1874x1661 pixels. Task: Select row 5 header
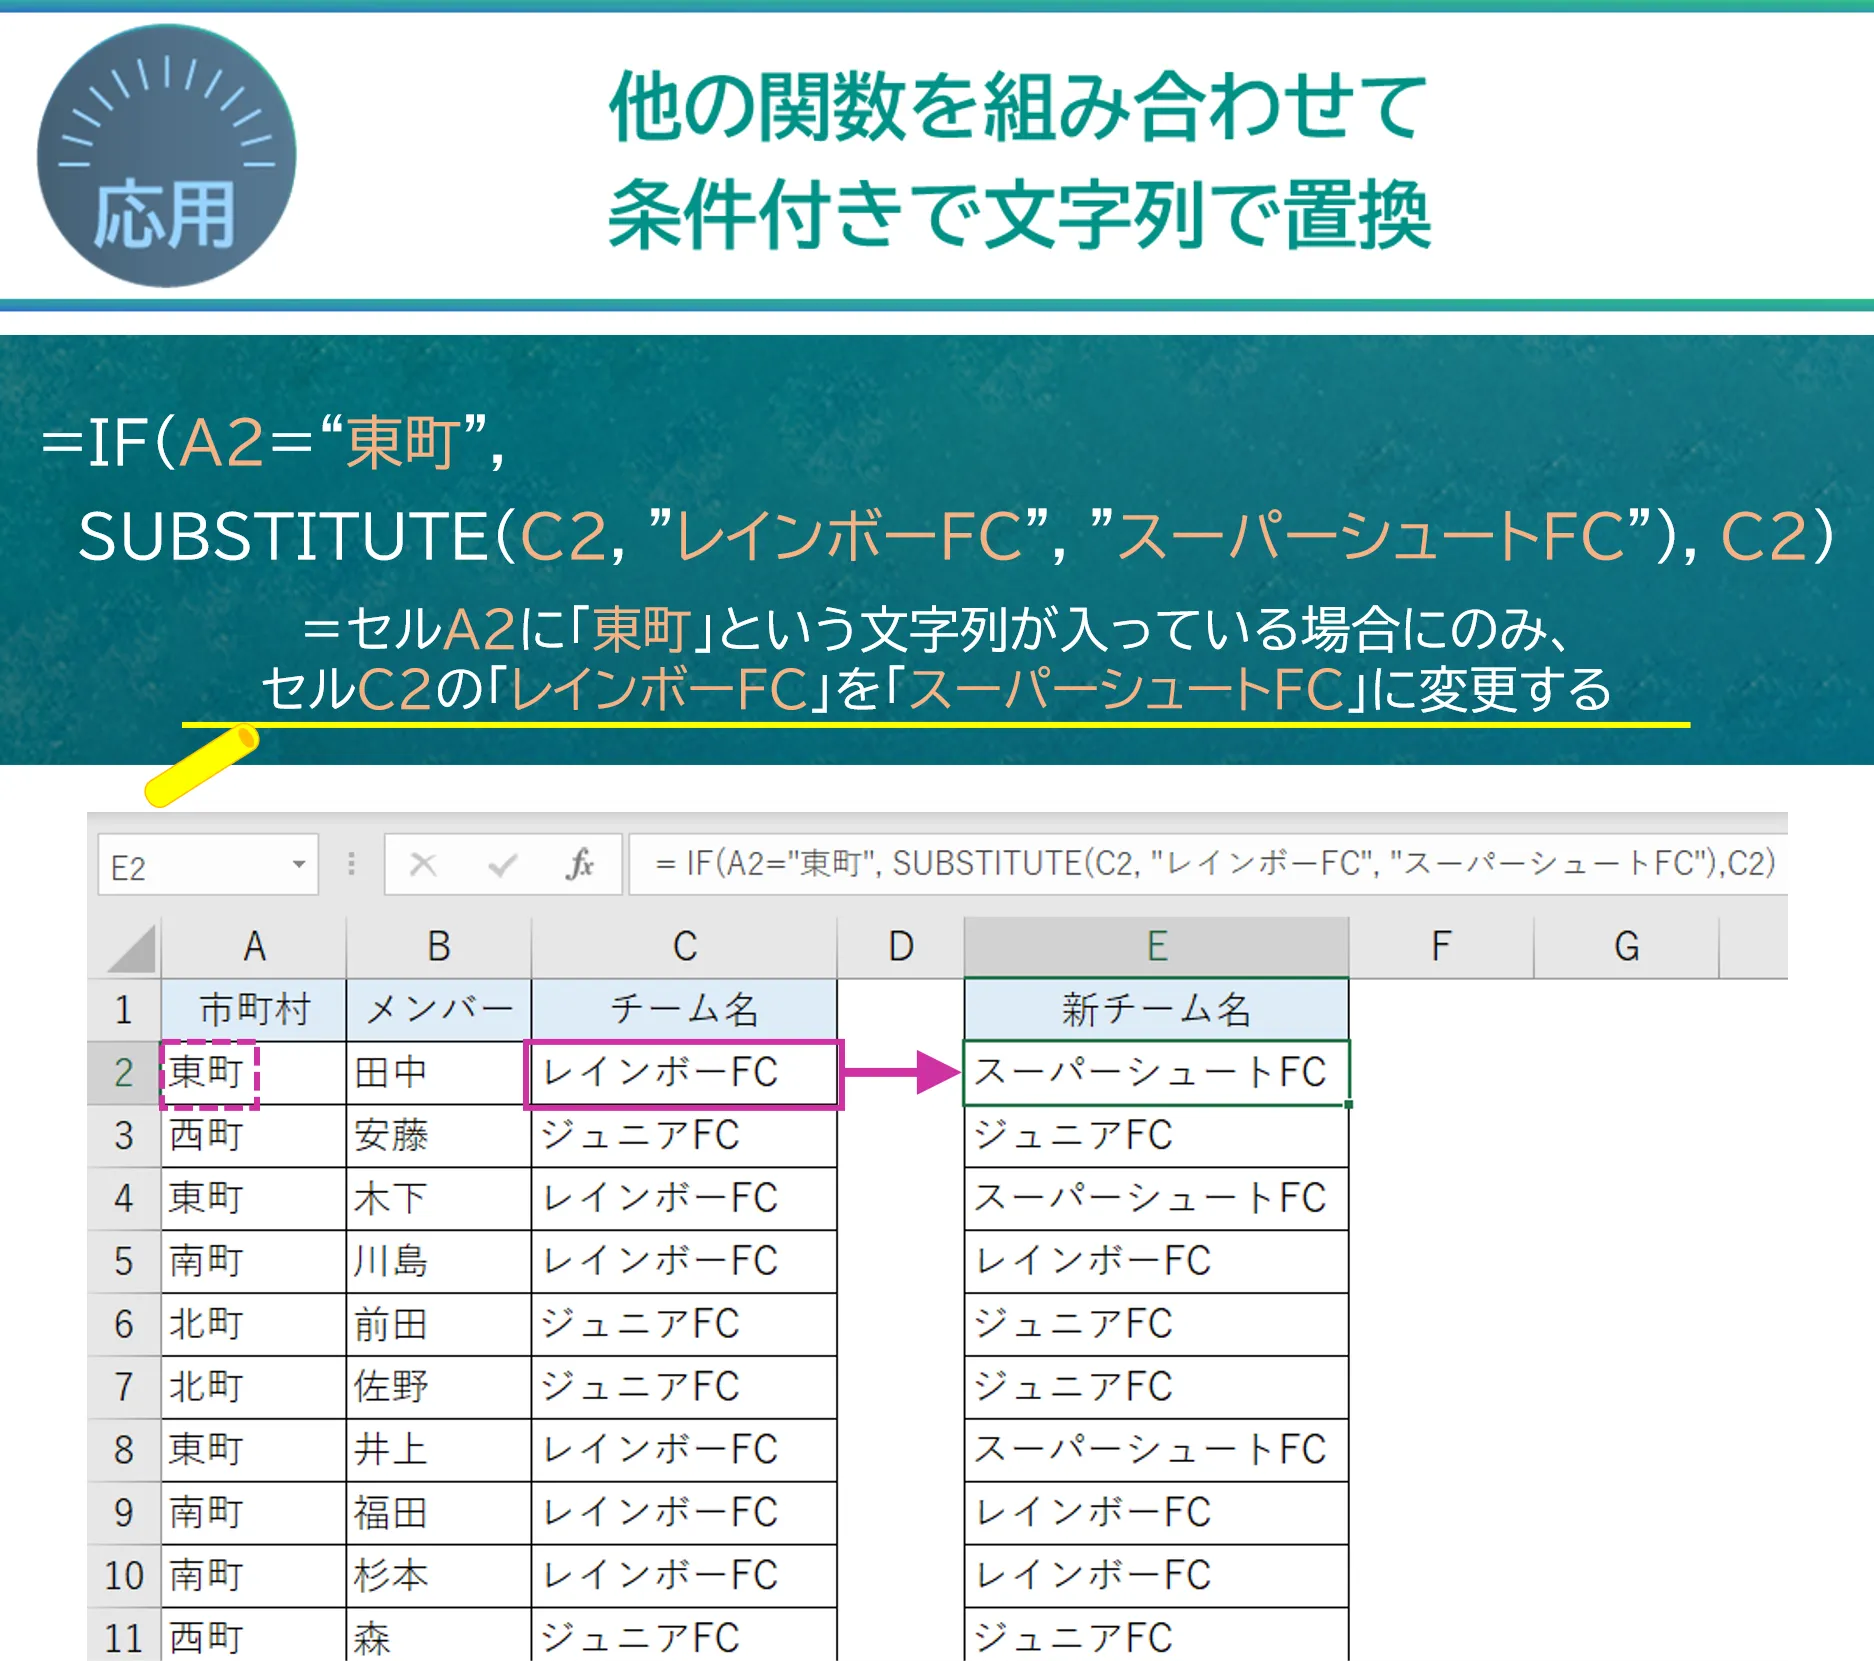pos(124,1262)
